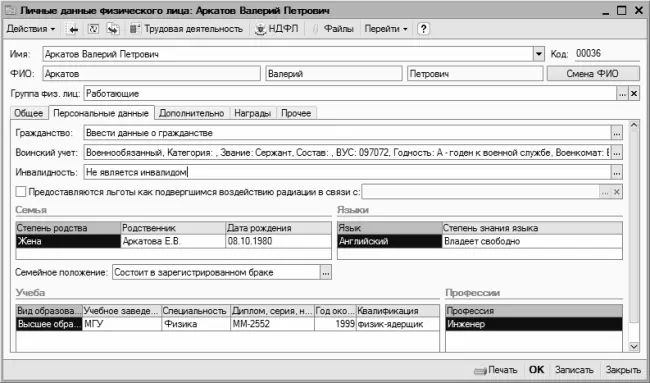Select birth date 08.10.1980 cell
The height and width of the screenshot is (383, 650).
pos(279,241)
